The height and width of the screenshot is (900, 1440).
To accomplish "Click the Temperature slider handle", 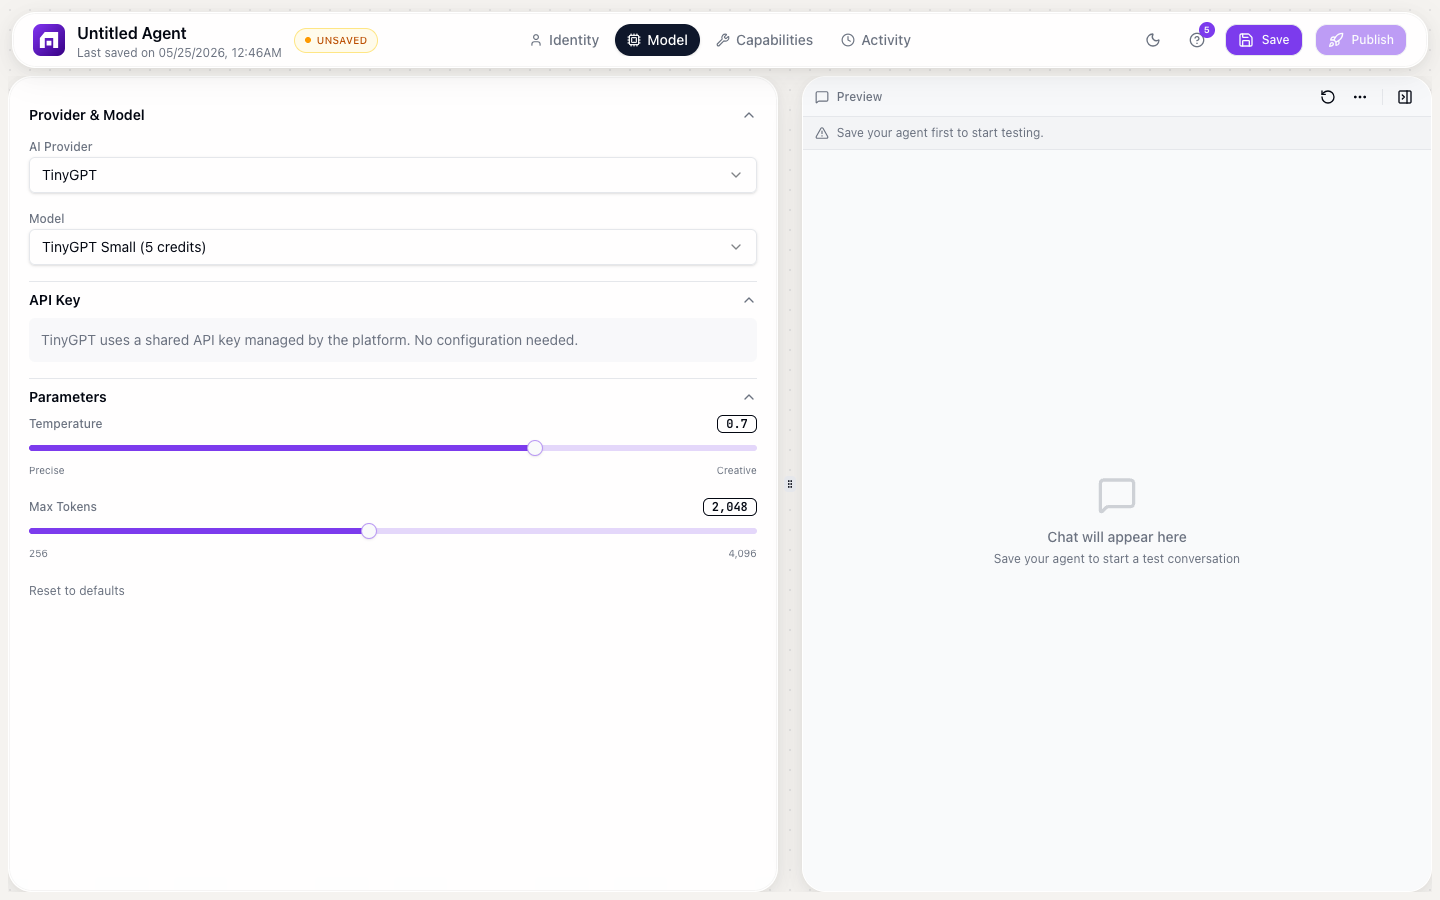I will 535,448.
